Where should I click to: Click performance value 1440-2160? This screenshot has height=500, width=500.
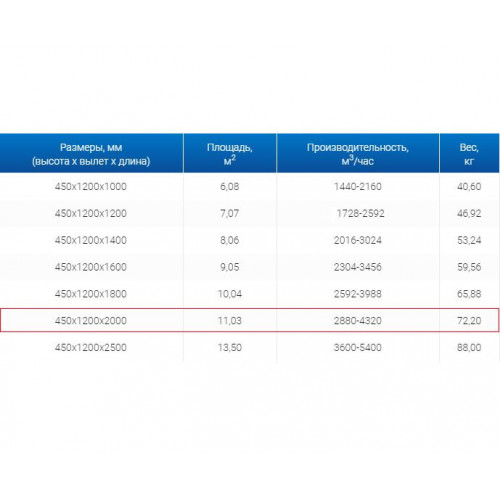coord(358,186)
